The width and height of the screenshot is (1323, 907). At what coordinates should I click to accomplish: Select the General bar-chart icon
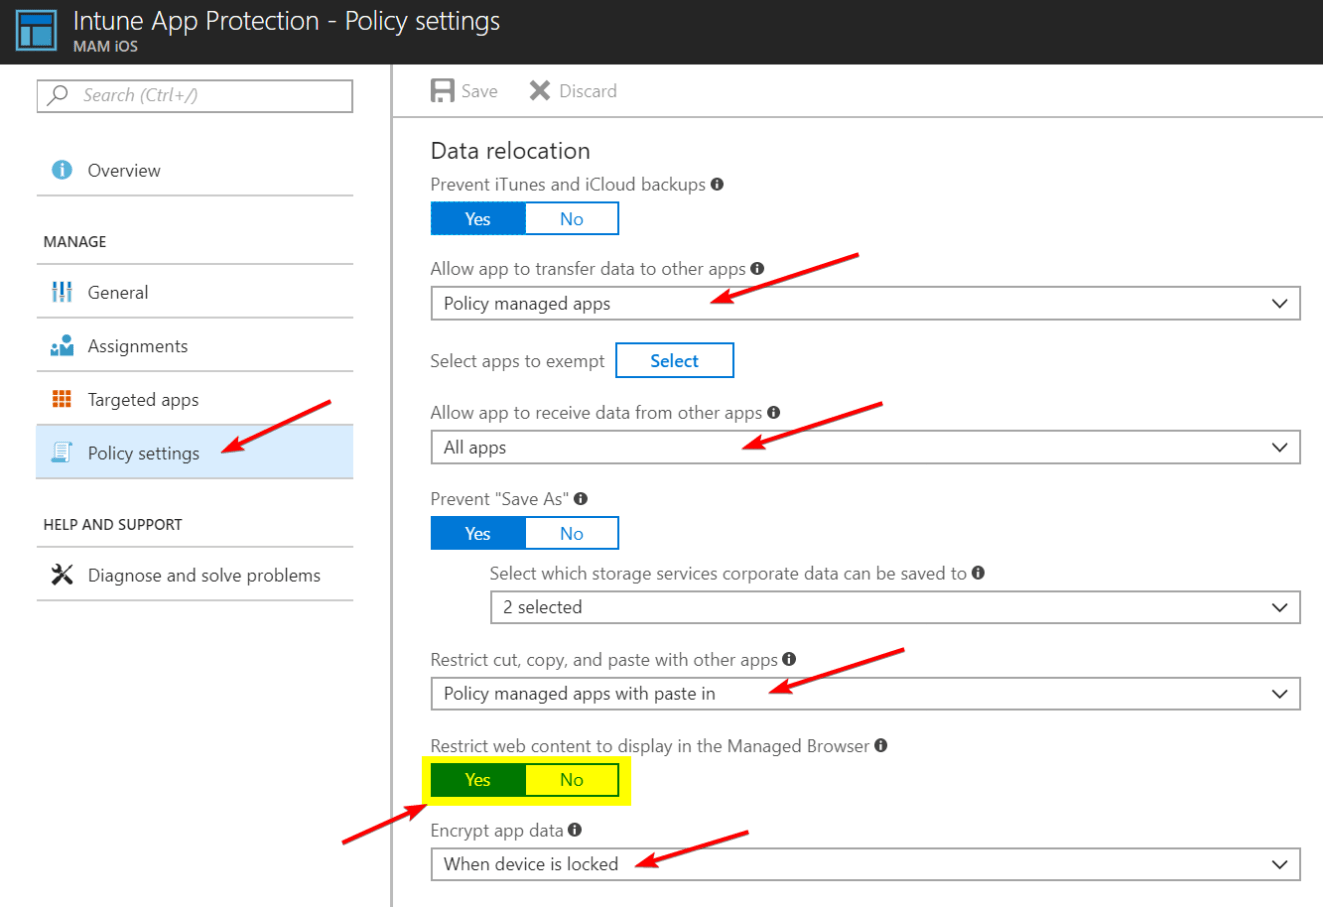62,292
